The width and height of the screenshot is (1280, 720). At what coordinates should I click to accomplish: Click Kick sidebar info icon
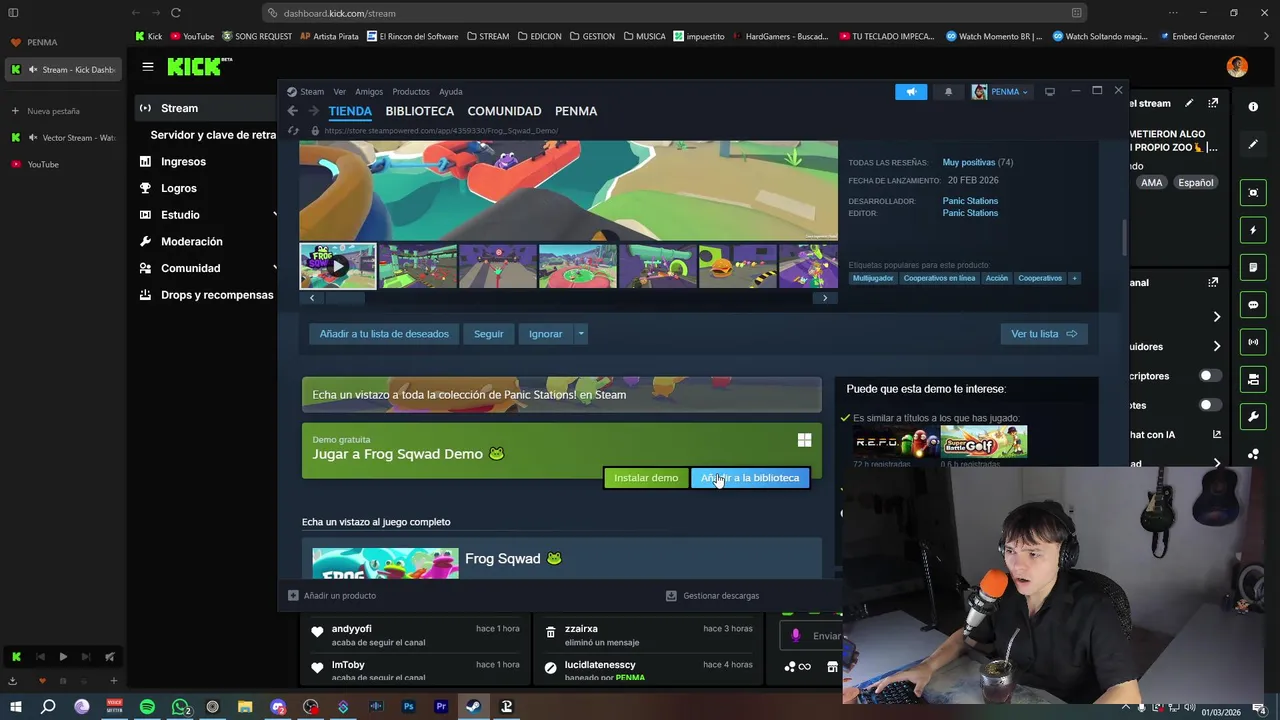pos(1253,106)
